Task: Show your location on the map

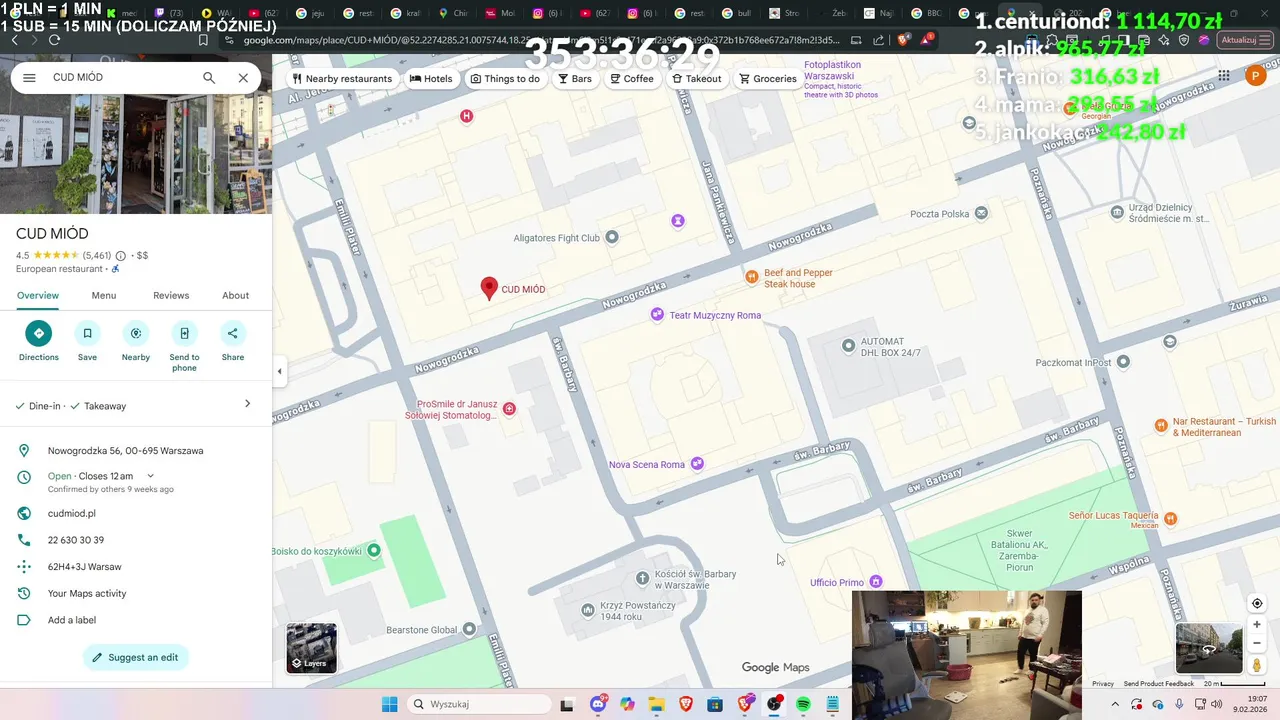Action: point(1257,603)
